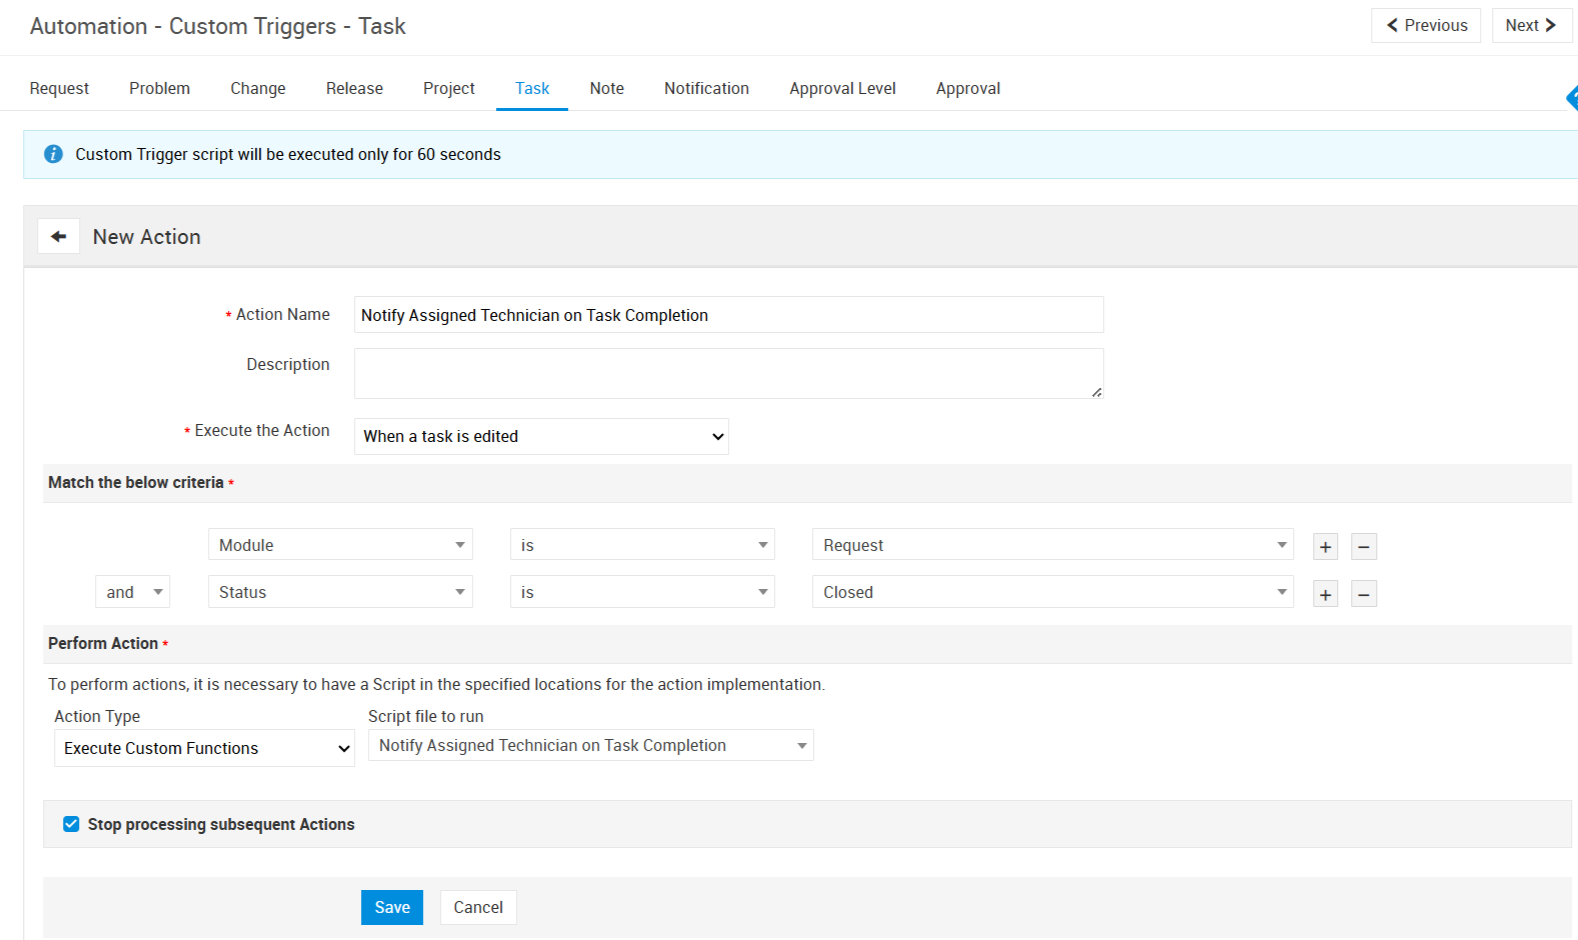Save the new action
Viewport: 1578px width, 940px height.
pyautogui.click(x=392, y=907)
